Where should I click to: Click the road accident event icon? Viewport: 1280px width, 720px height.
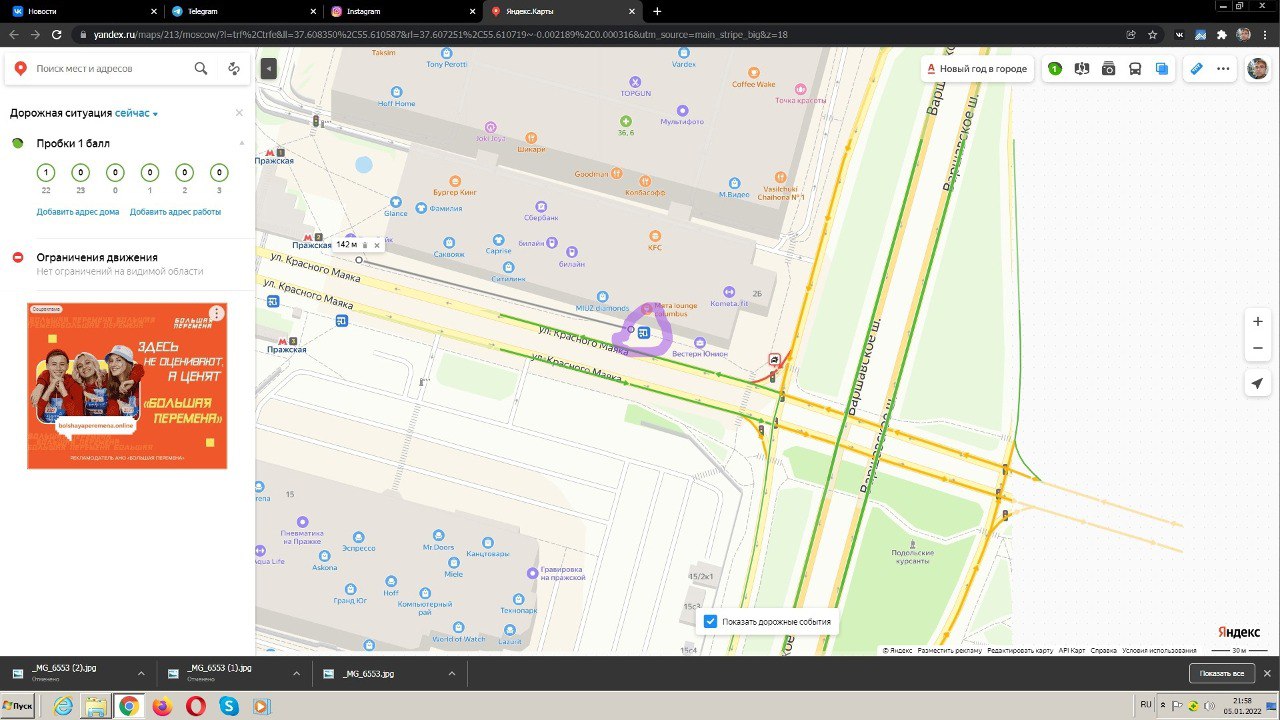click(x=775, y=359)
